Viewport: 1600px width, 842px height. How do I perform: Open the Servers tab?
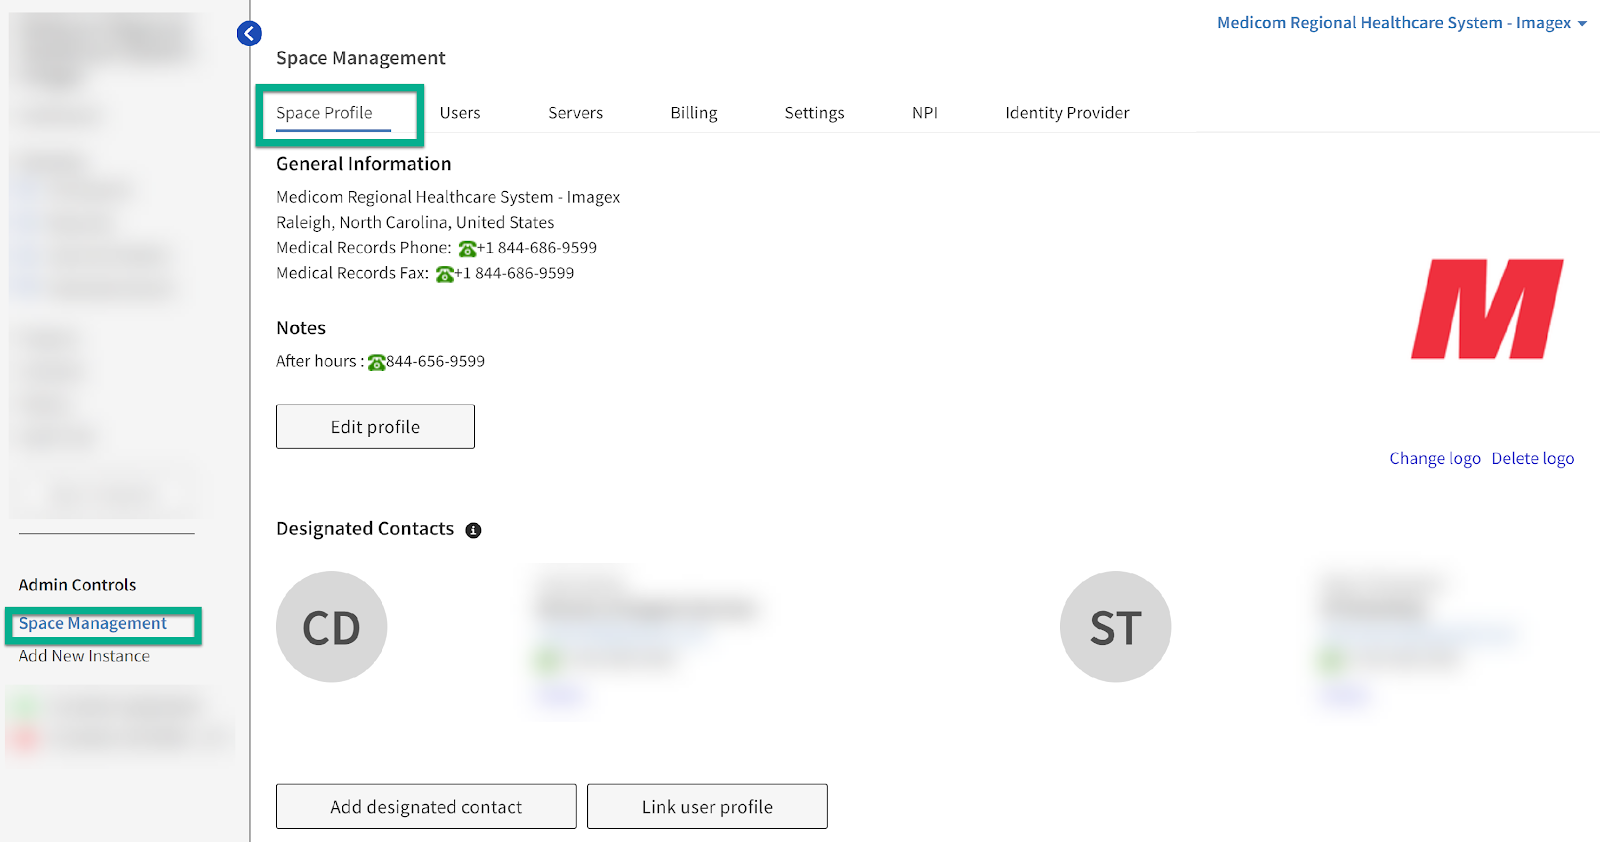click(575, 113)
